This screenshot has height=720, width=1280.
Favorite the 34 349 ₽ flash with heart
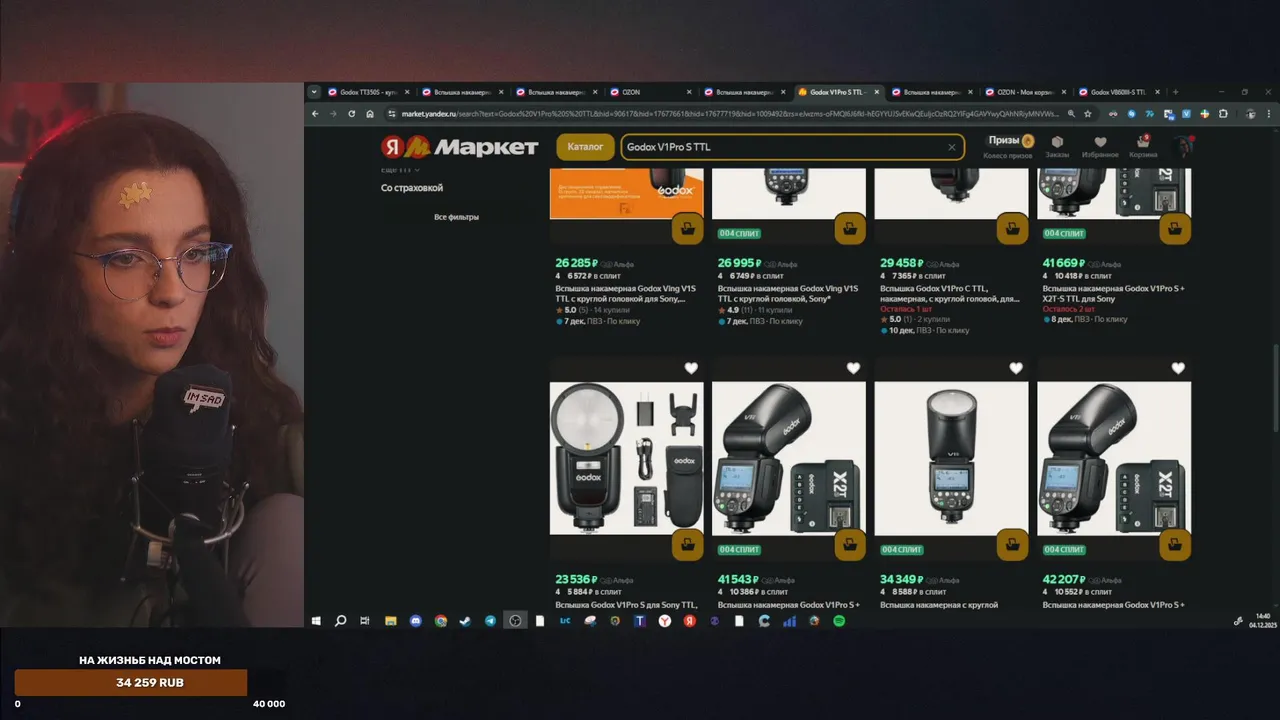click(1016, 369)
